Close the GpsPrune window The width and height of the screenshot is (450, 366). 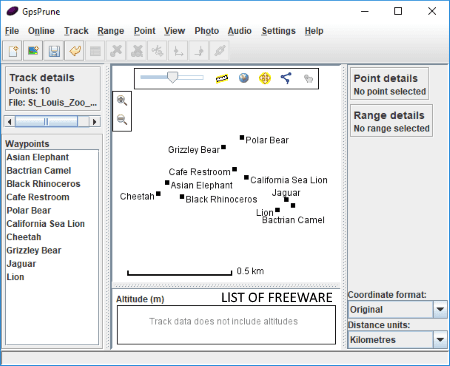point(432,11)
